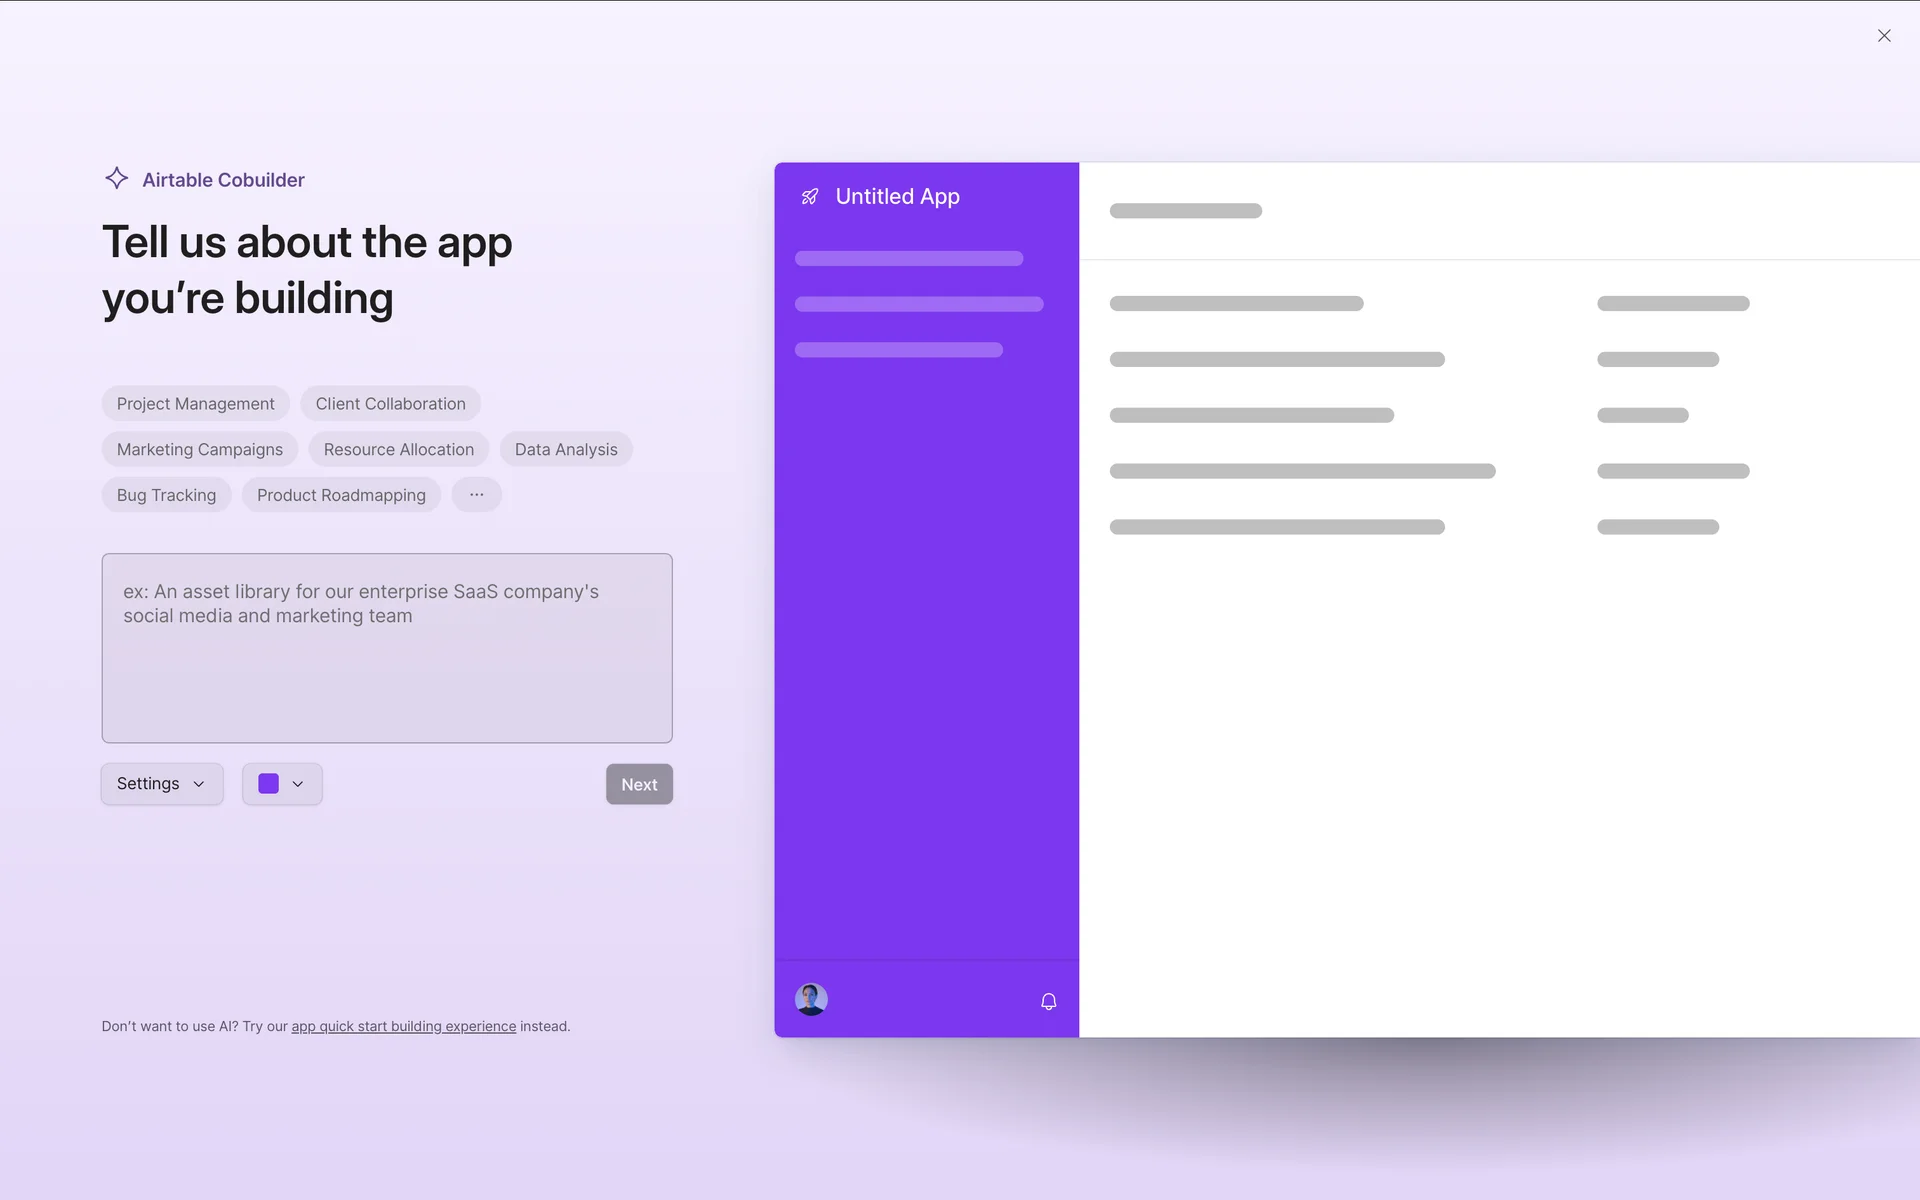Open the purple color picker dropdown
1920x1200 pixels.
[269, 784]
